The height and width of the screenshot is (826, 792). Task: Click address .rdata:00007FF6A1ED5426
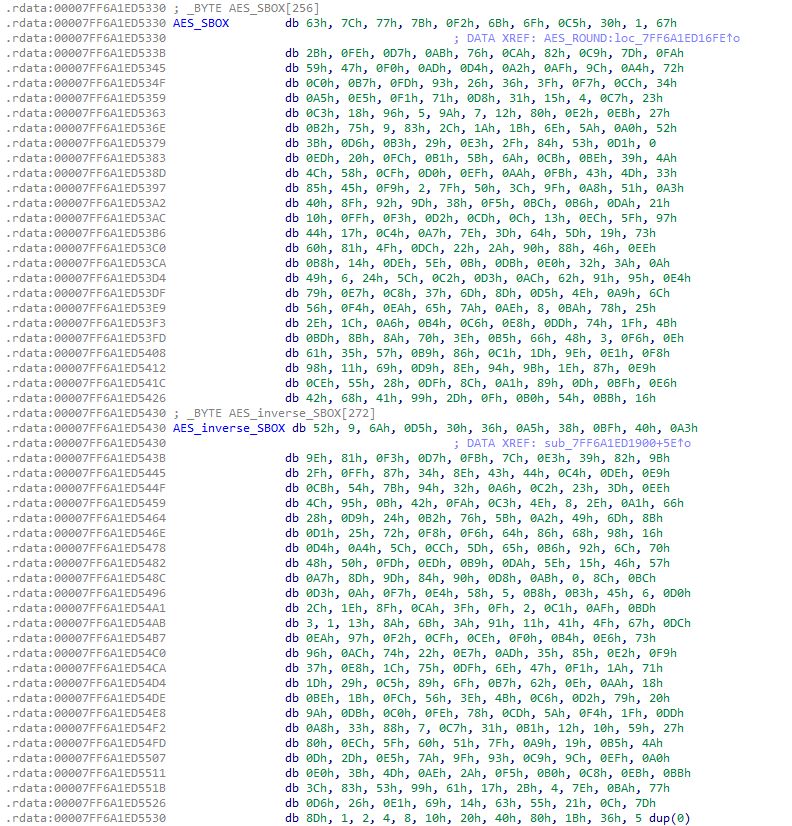point(85,399)
